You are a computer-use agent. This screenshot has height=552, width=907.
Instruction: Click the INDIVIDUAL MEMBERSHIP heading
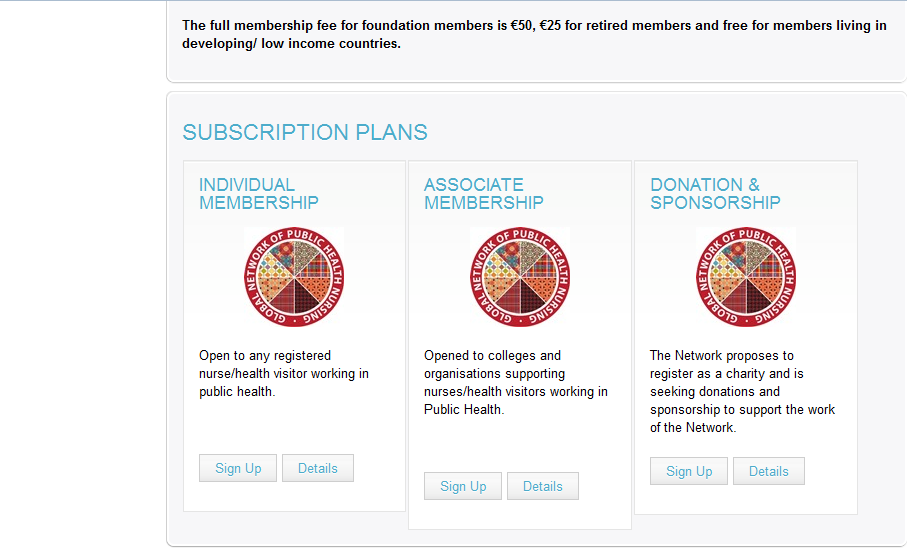(259, 194)
